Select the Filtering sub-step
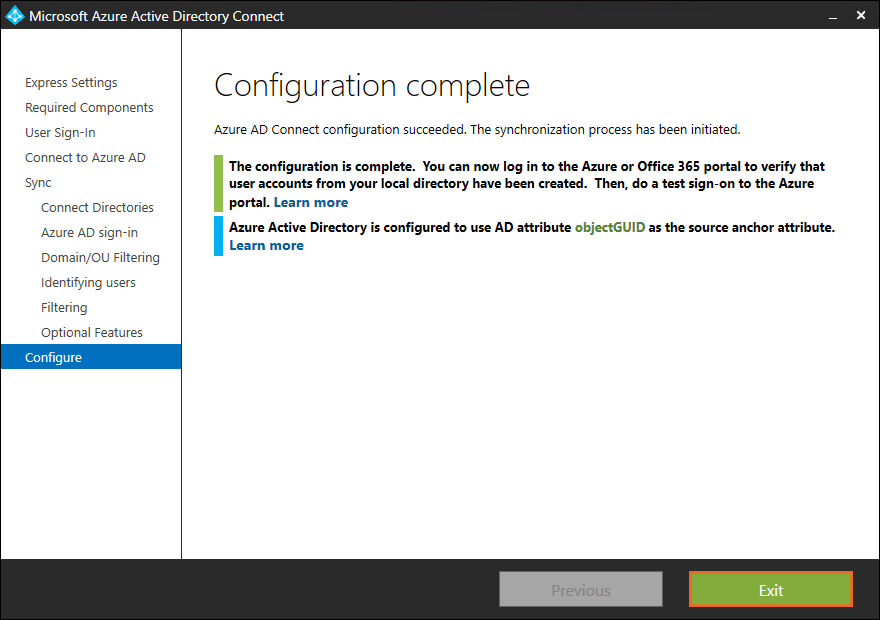The width and height of the screenshot is (880, 620). 64,308
